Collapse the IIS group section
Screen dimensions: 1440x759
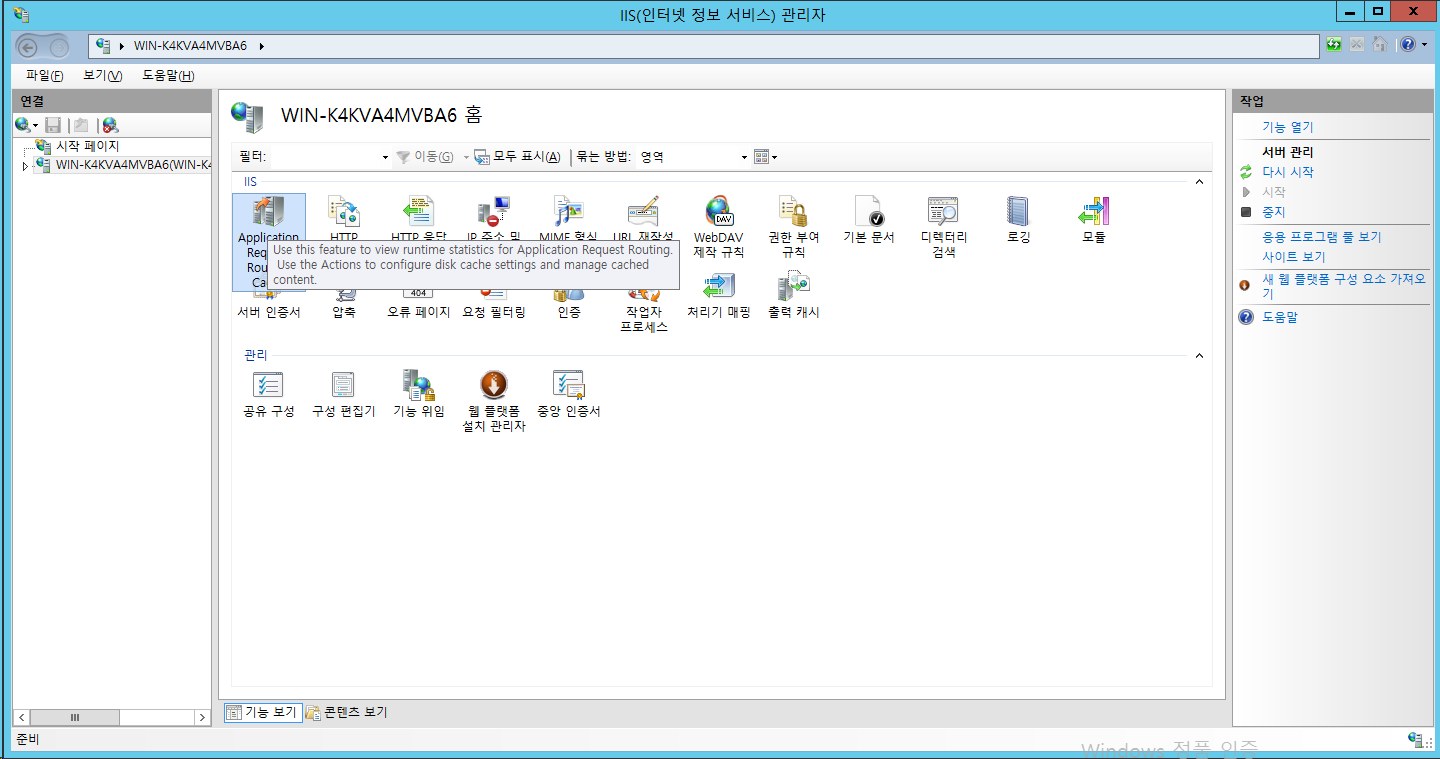click(1199, 182)
